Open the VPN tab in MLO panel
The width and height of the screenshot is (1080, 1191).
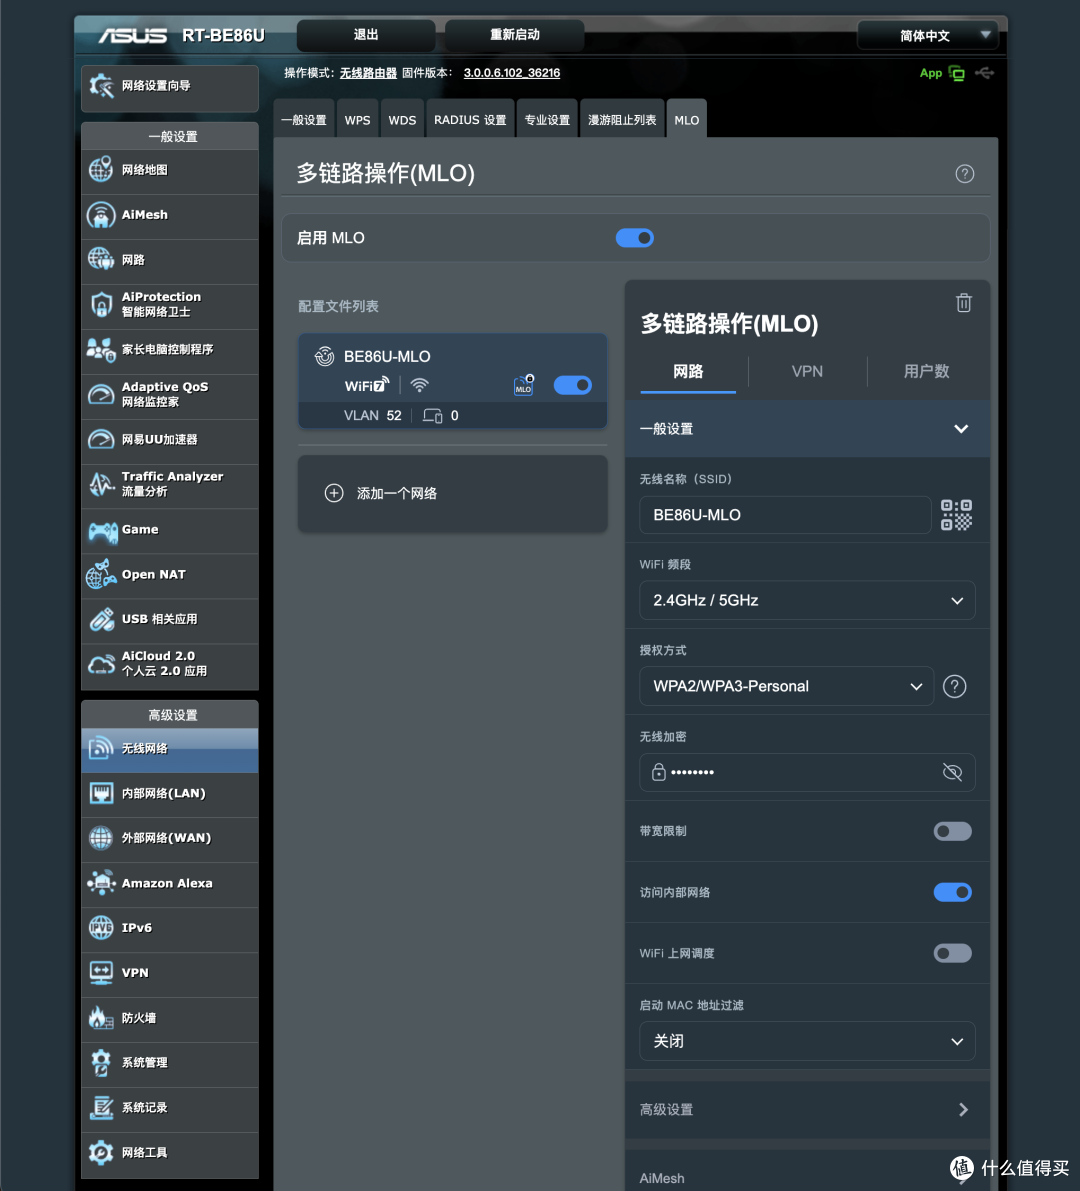(x=807, y=371)
